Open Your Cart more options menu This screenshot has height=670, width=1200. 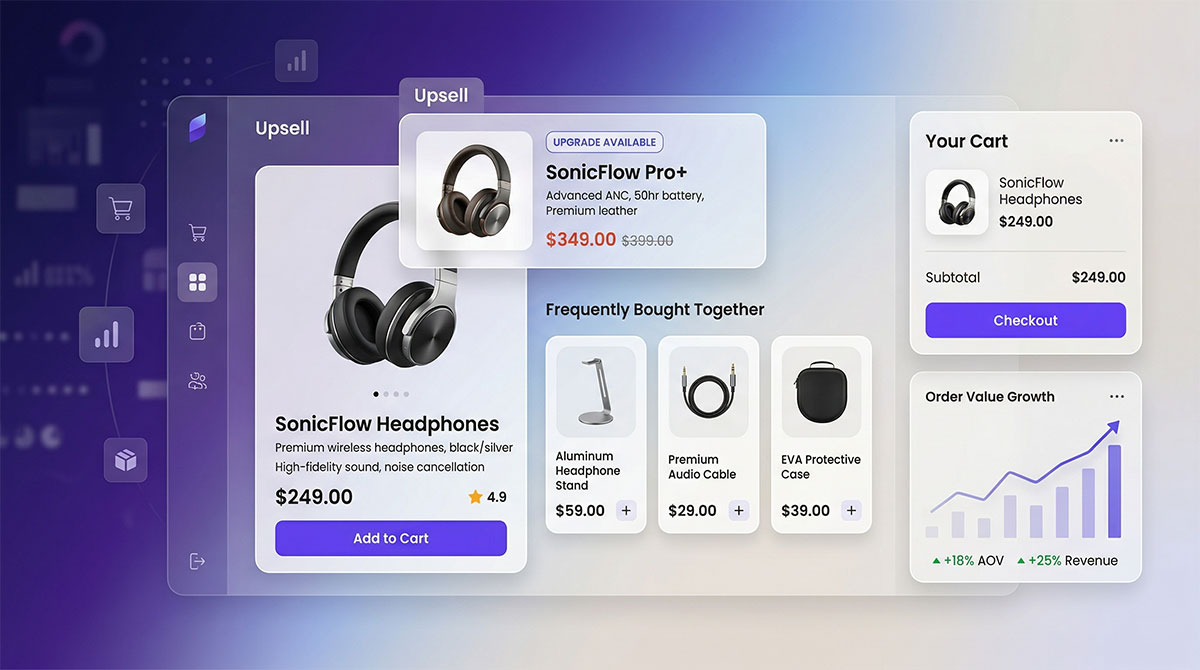(1116, 141)
